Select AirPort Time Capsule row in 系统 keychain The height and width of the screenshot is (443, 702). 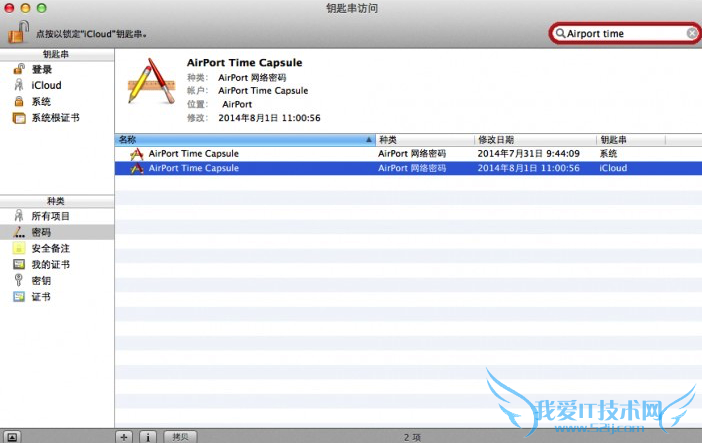click(408, 154)
